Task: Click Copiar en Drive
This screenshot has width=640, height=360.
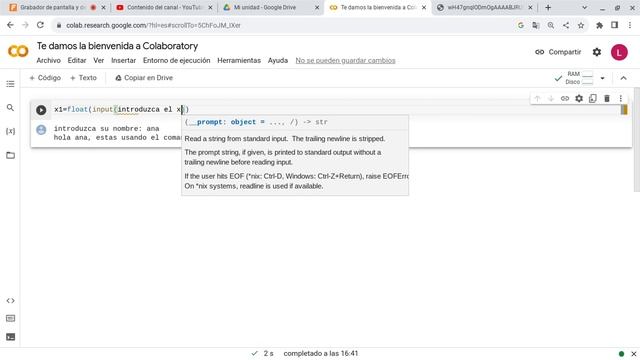Action: pyautogui.click(x=144, y=78)
